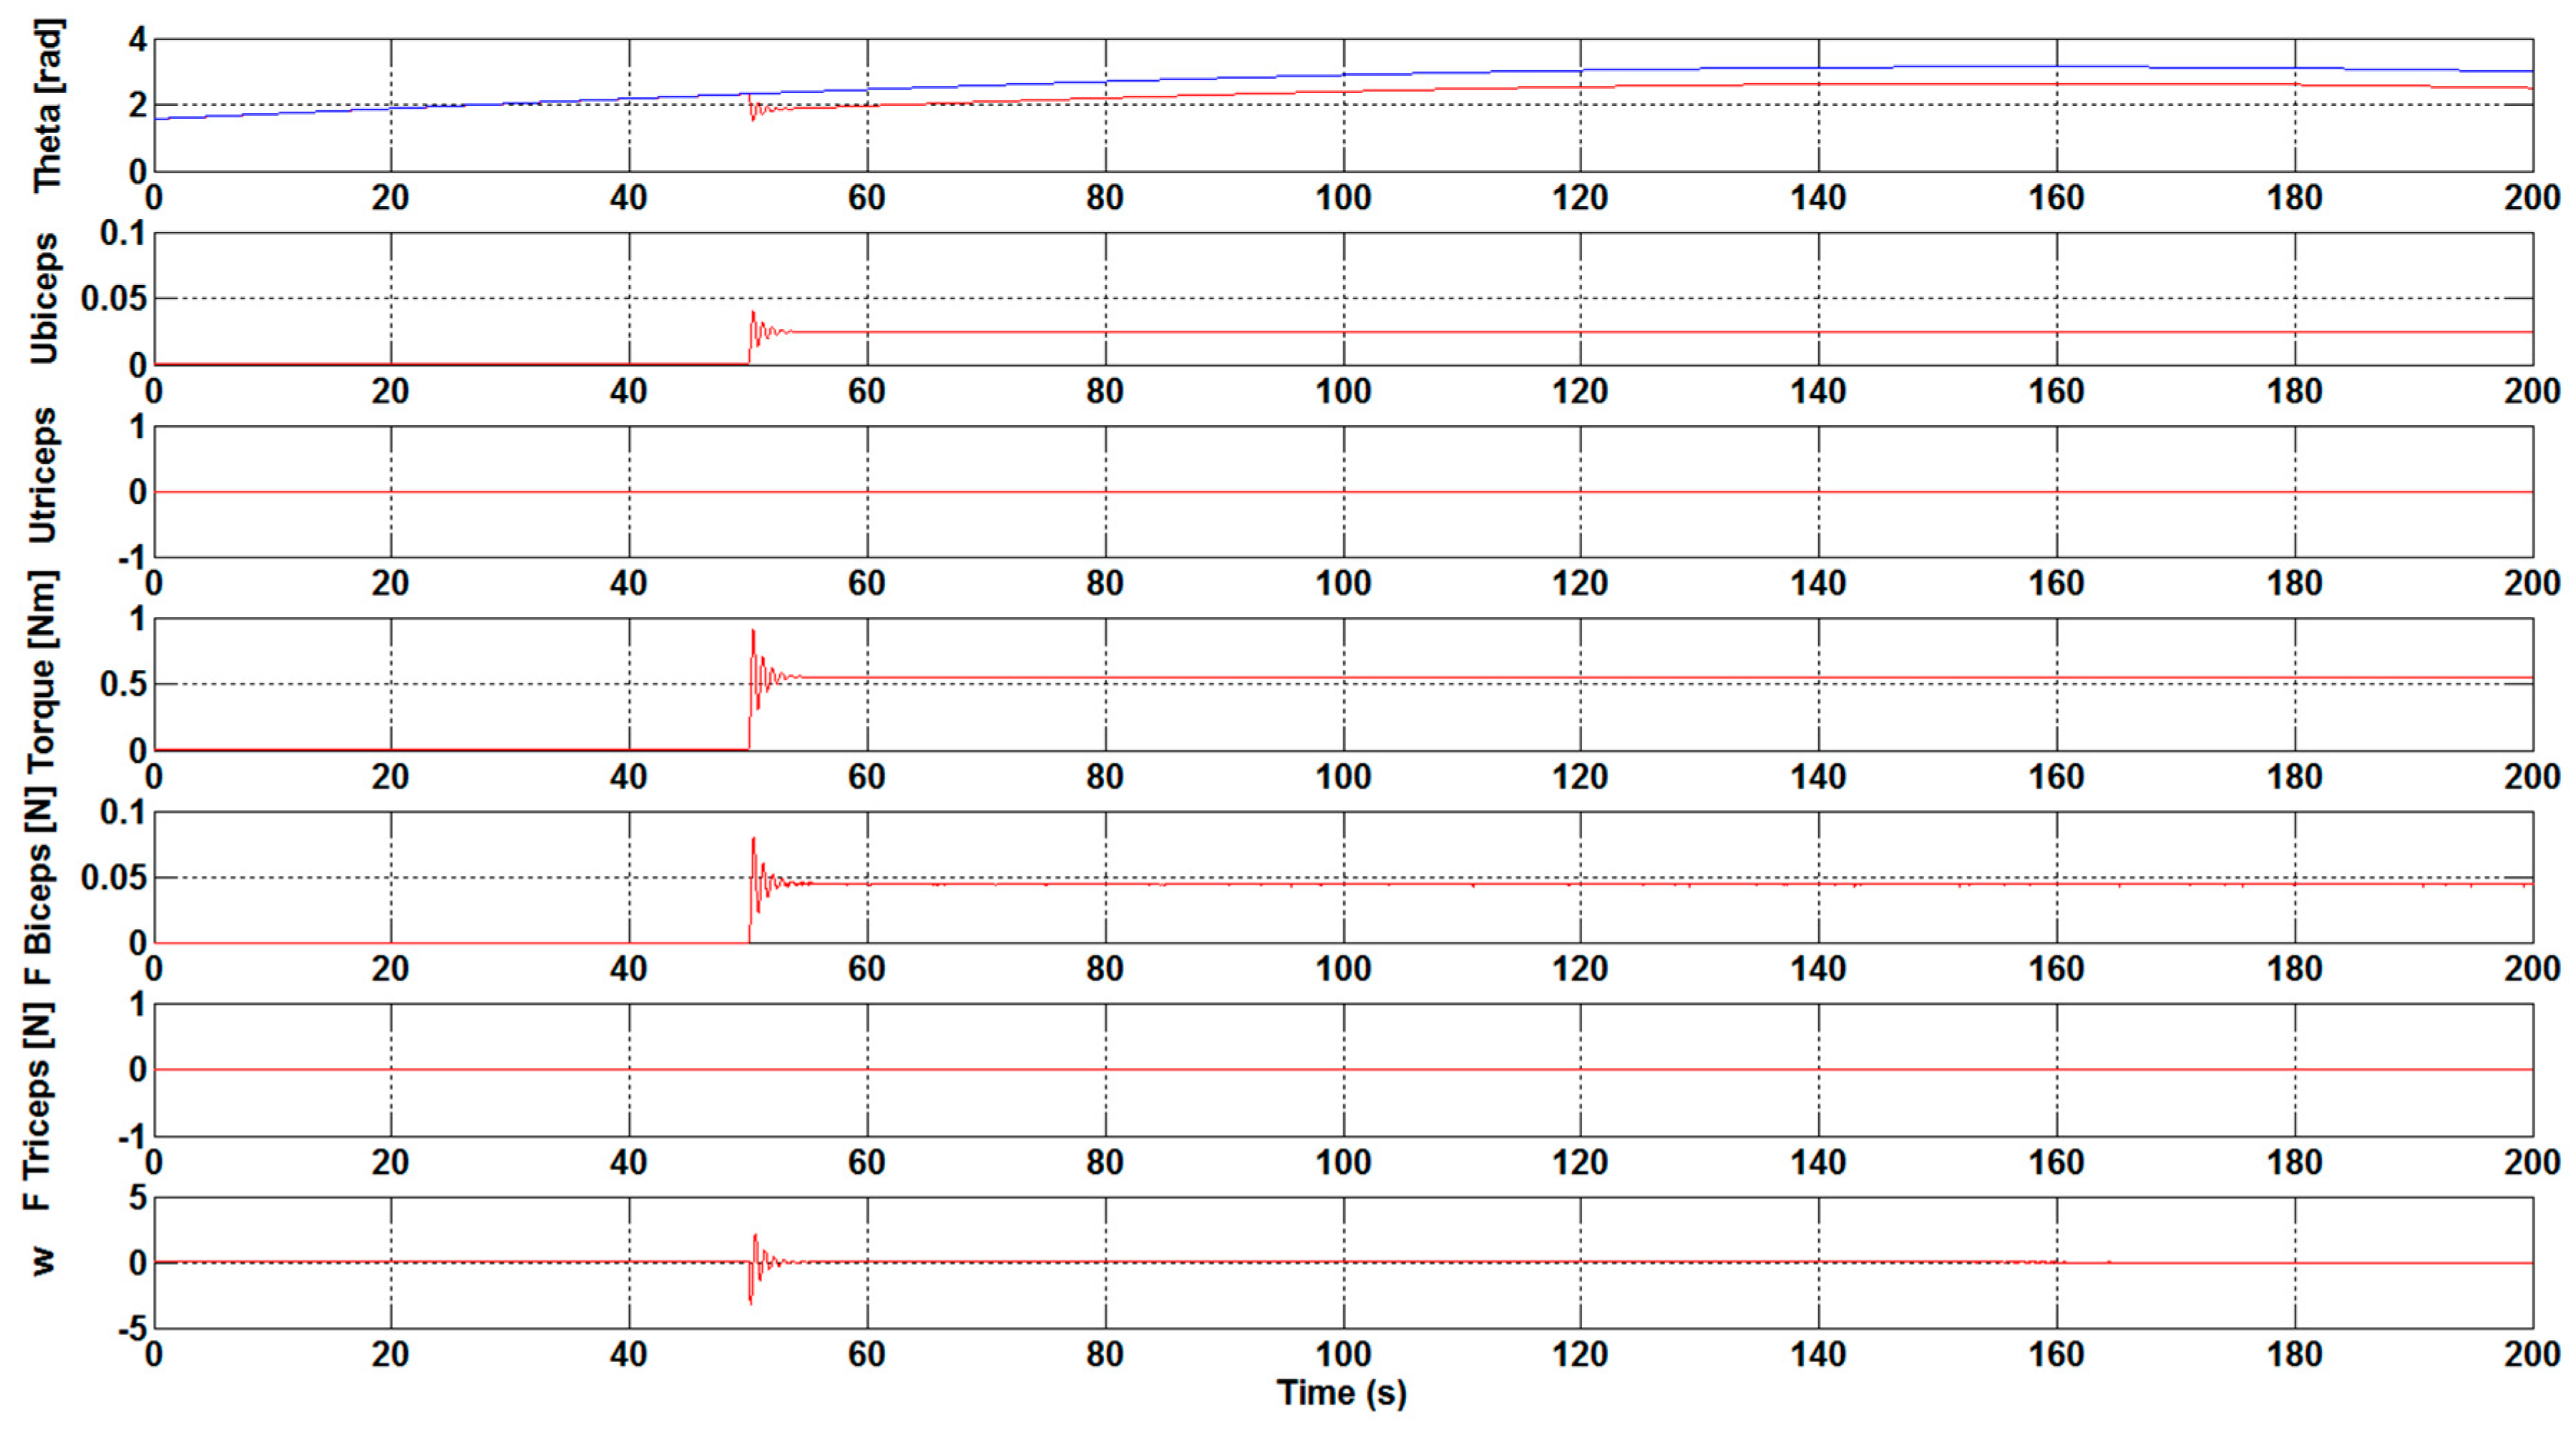Viewport: 2576px width, 1430px height.
Task: Click y-tick "4" on the Theta plot
Action: pos(137,40)
